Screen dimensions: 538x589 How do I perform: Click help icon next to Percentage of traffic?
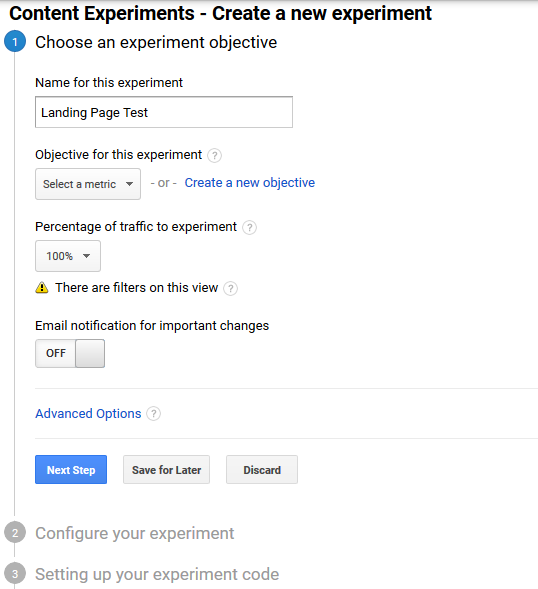[249, 227]
